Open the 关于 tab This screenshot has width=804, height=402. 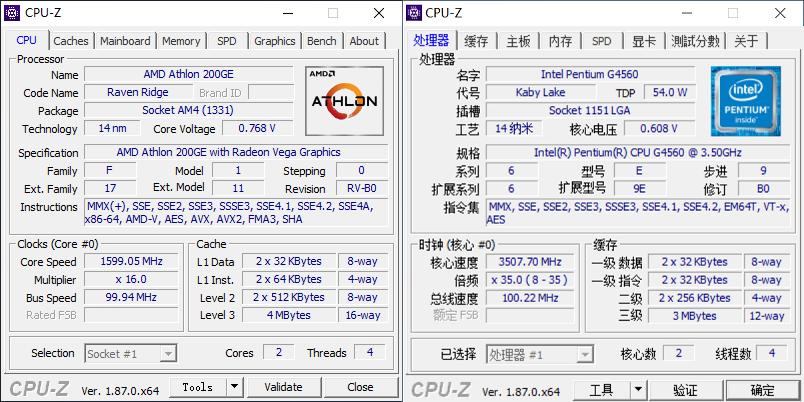click(x=746, y=41)
